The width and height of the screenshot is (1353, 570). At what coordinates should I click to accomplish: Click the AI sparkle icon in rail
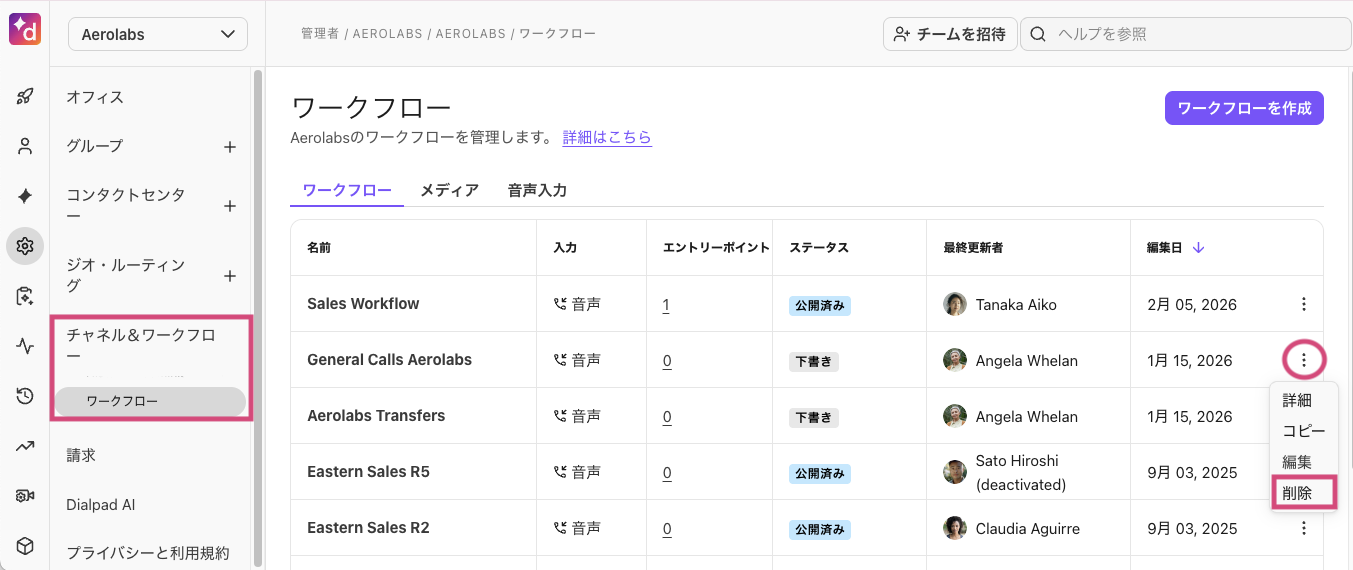25,196
